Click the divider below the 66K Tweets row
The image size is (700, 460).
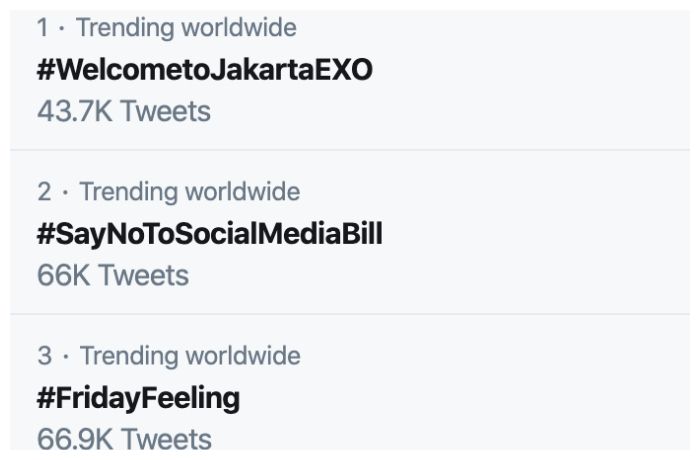(x=350, y=314)
